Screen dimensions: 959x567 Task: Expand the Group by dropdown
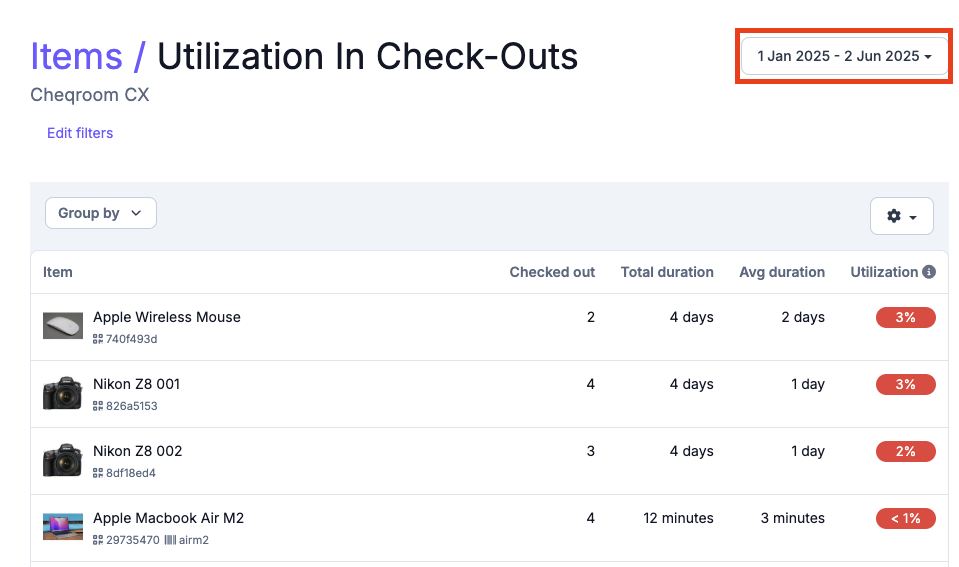[101, 213]
